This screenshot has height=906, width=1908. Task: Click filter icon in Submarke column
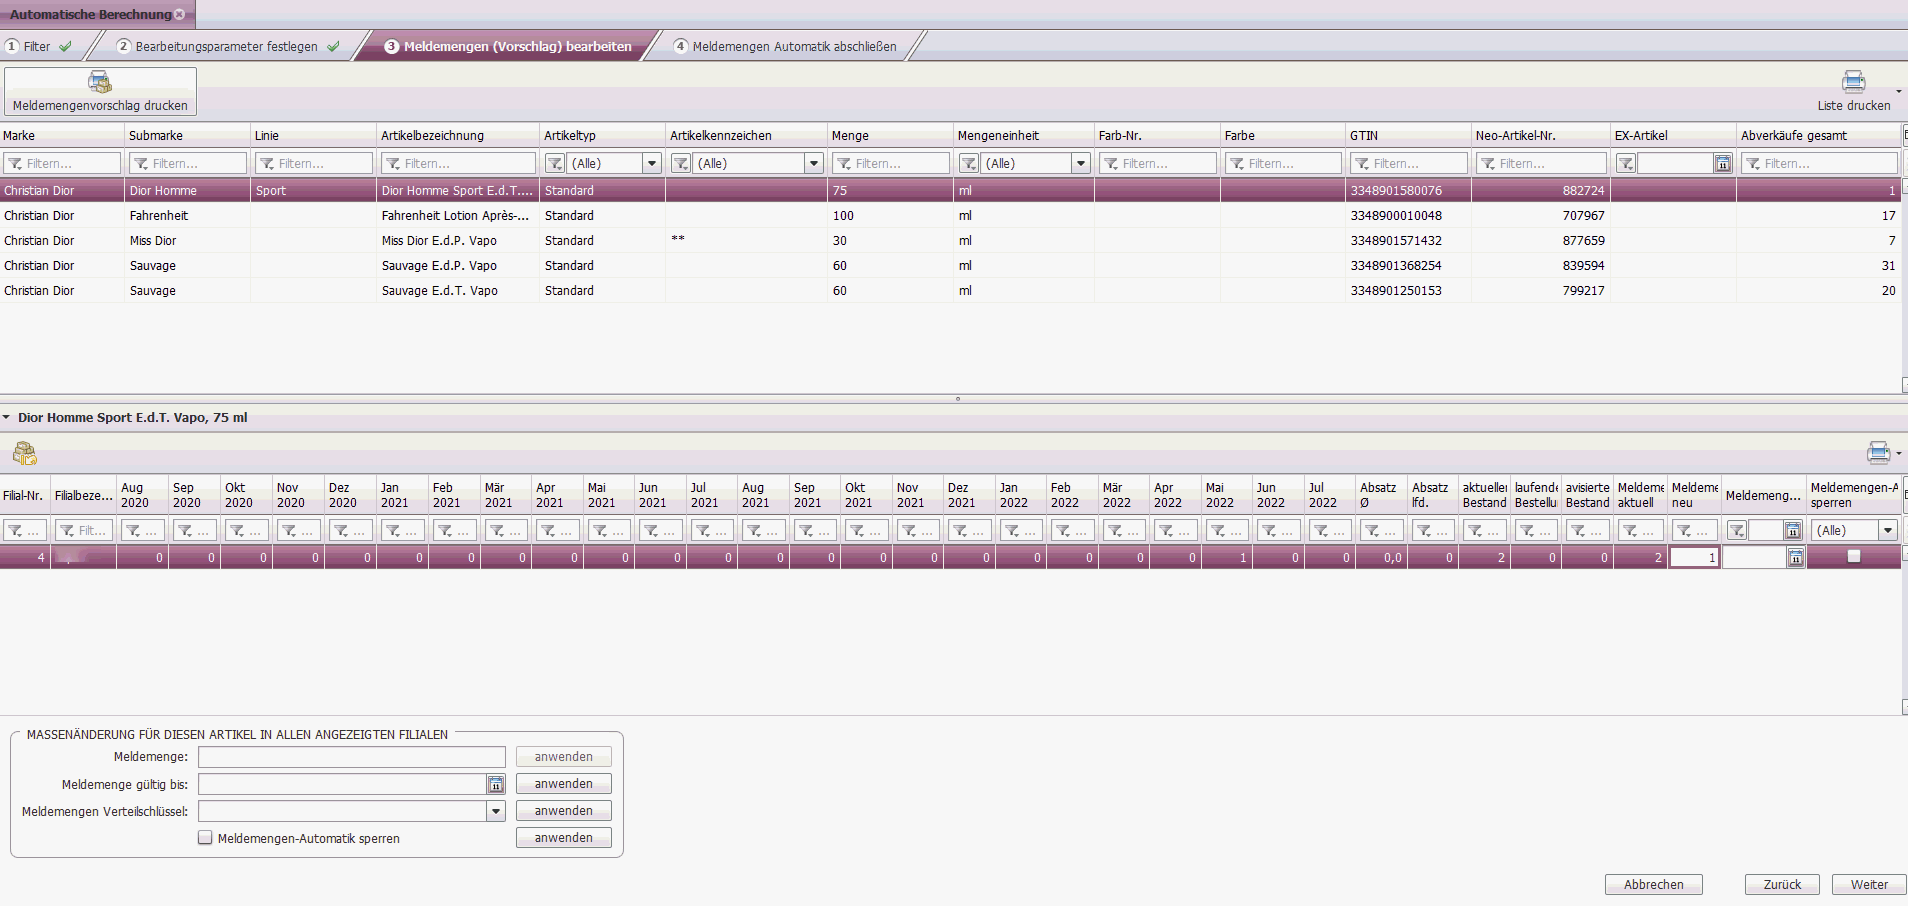click(141, 163)
